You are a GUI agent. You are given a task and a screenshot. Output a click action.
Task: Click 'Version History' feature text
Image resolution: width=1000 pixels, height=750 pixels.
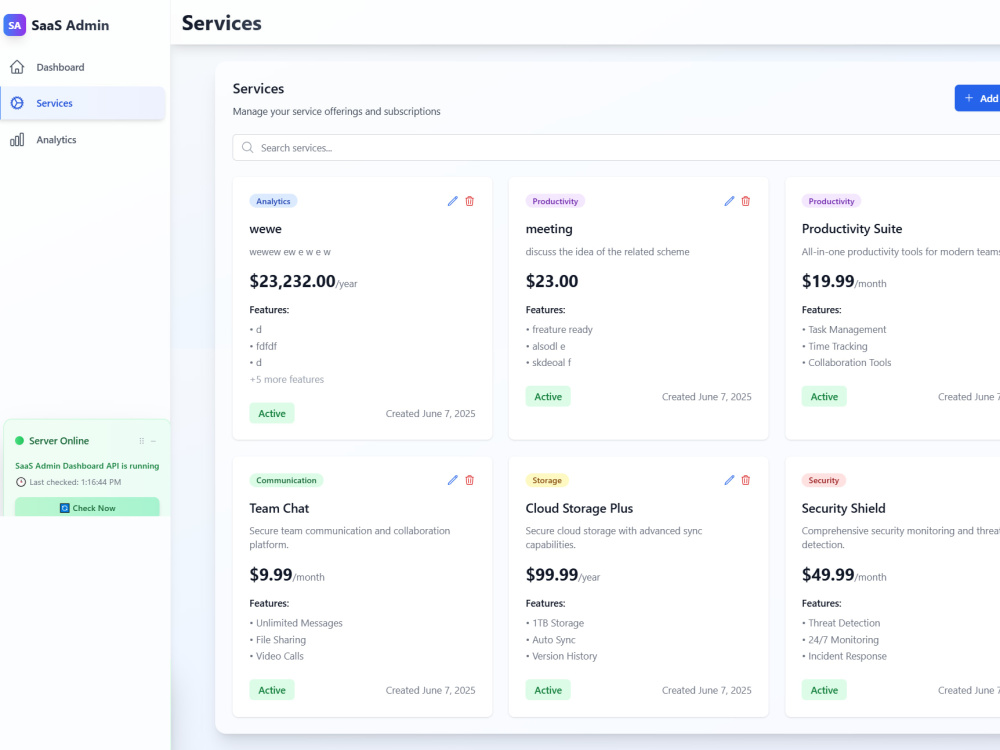tap(564, 656)
